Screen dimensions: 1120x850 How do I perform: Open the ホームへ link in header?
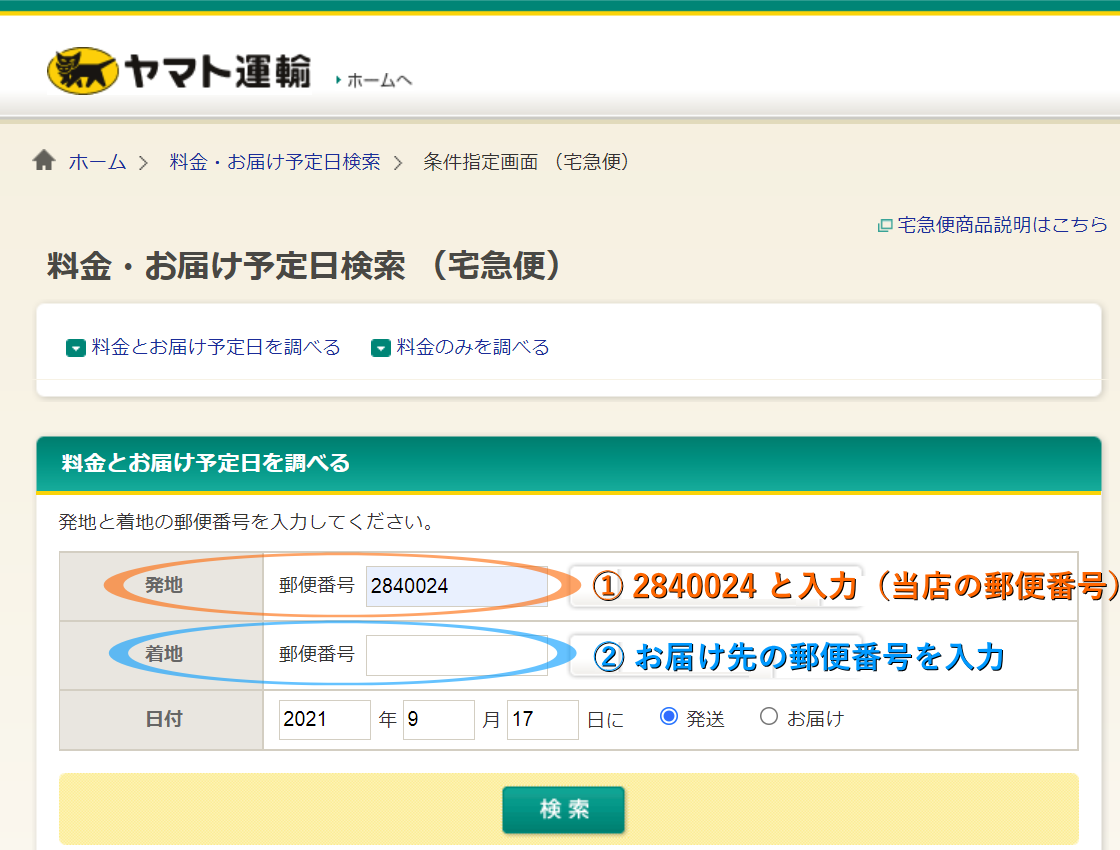coord(379,80)
